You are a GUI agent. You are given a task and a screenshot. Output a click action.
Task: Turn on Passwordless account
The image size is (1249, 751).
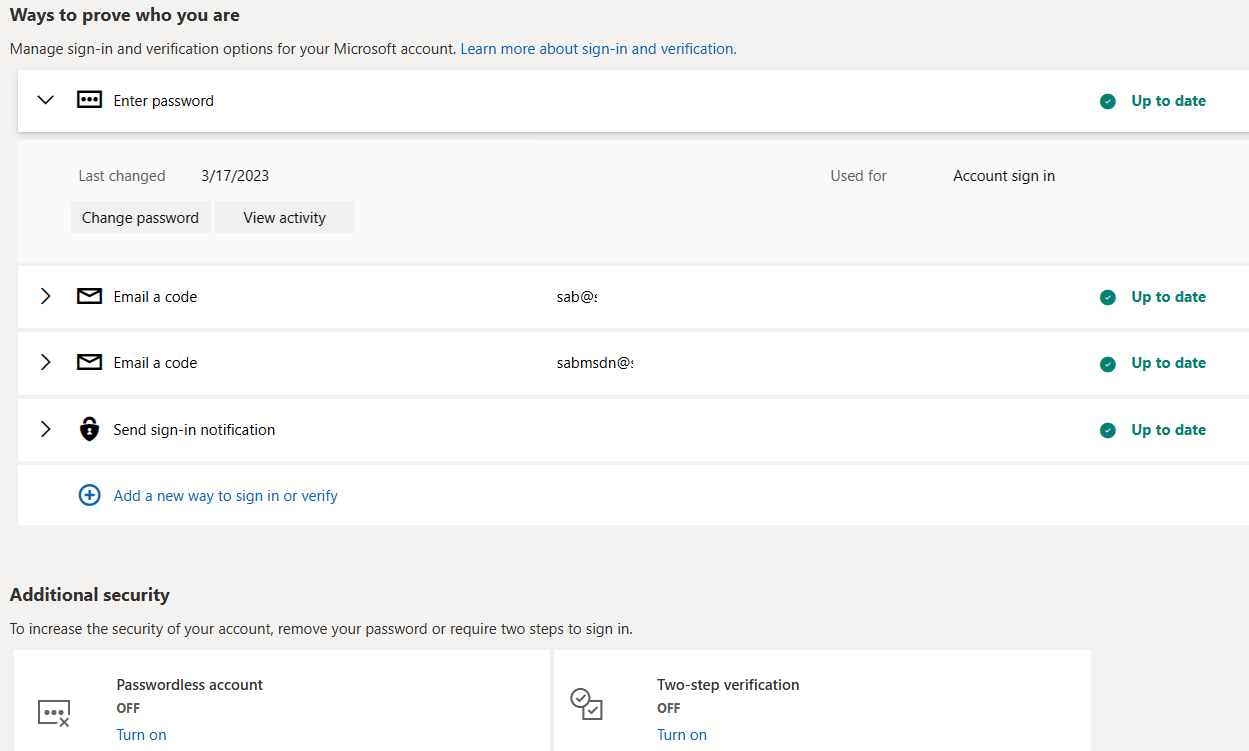(141, 734)
